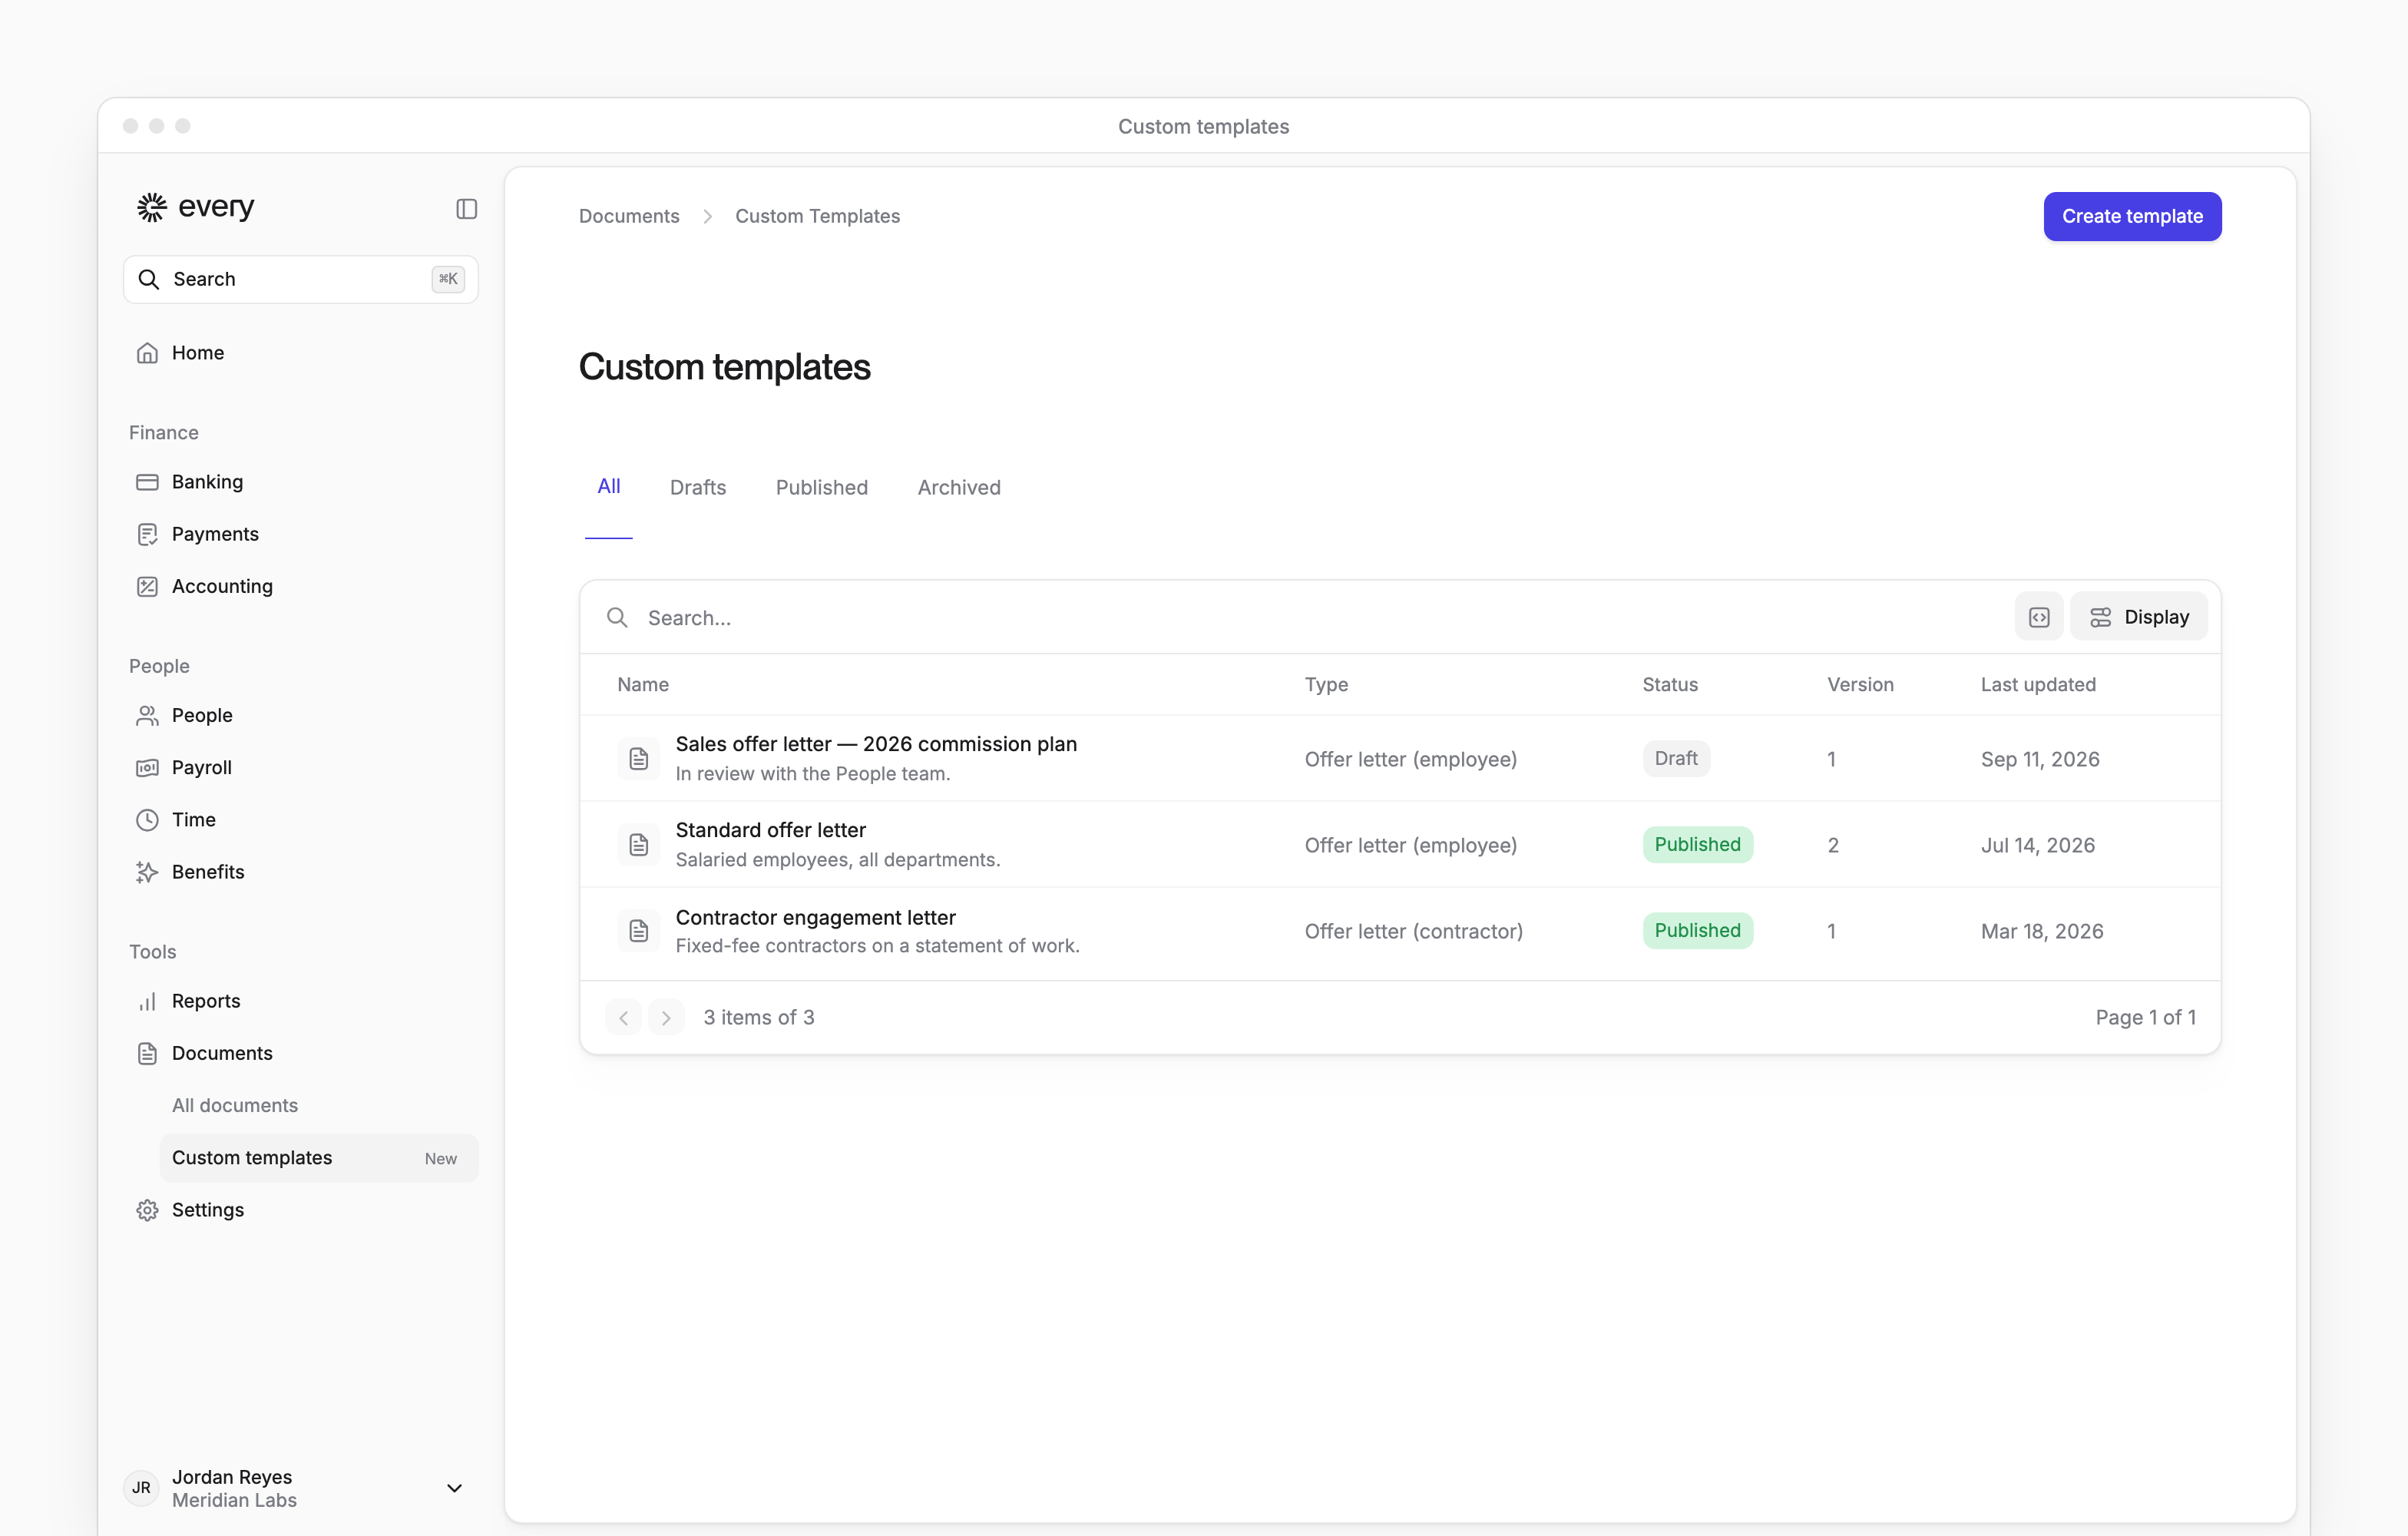This screenshot has width=2408, height=1536.
Task: Open Time via its clock icon
Action: click(x=147, y=819)
